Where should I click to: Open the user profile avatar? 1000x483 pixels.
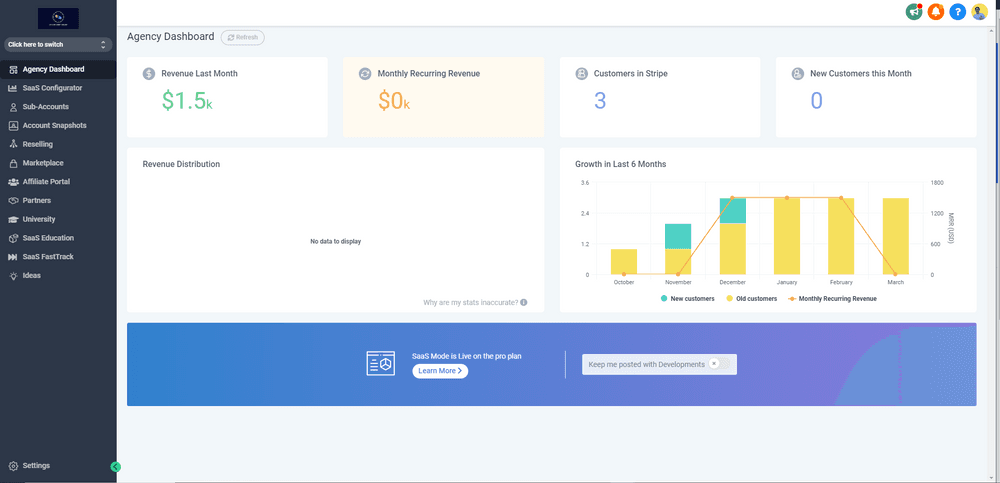[x=980, y=11]
